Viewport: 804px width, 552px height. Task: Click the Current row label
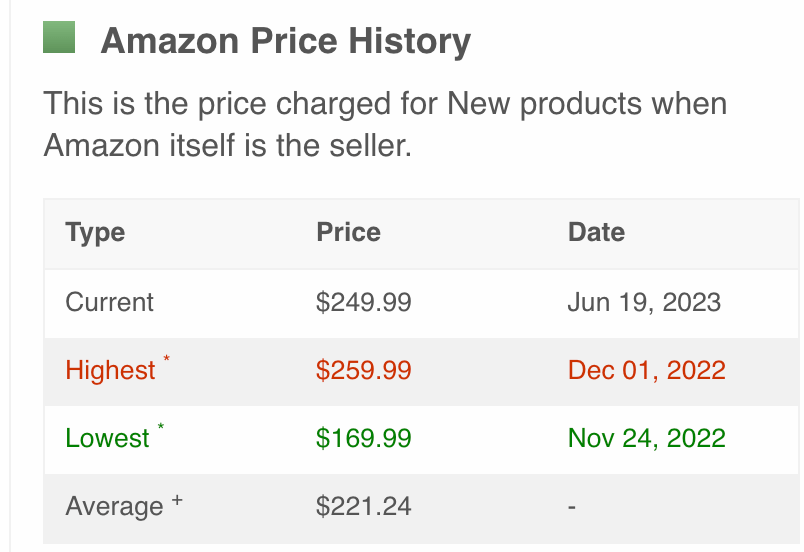(x=110, y=302)
